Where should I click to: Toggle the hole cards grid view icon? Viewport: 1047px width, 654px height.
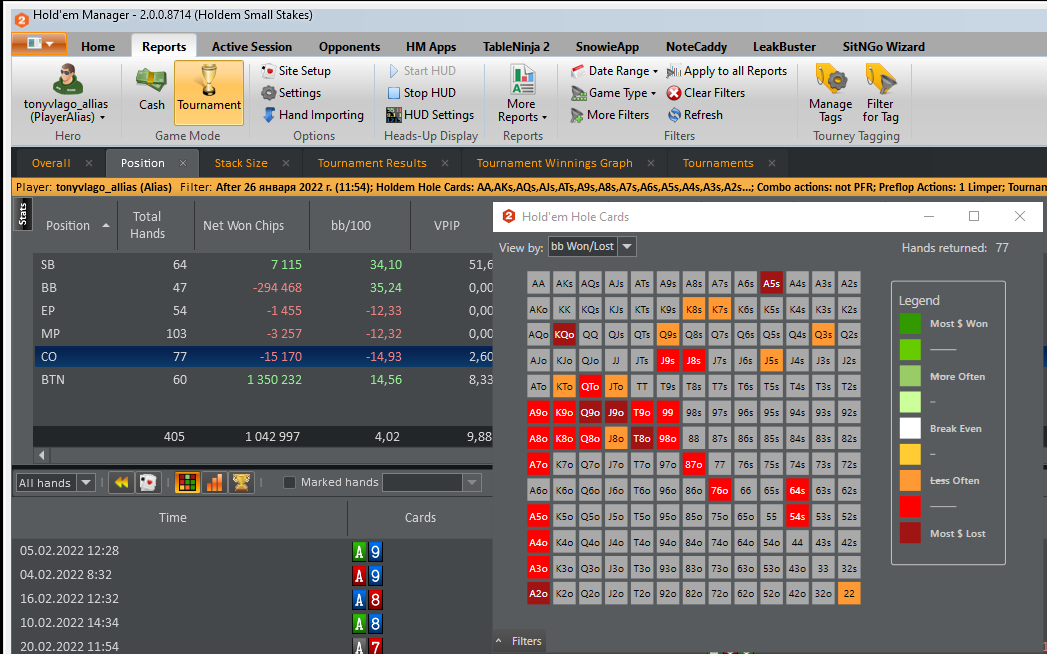[188, 482]
